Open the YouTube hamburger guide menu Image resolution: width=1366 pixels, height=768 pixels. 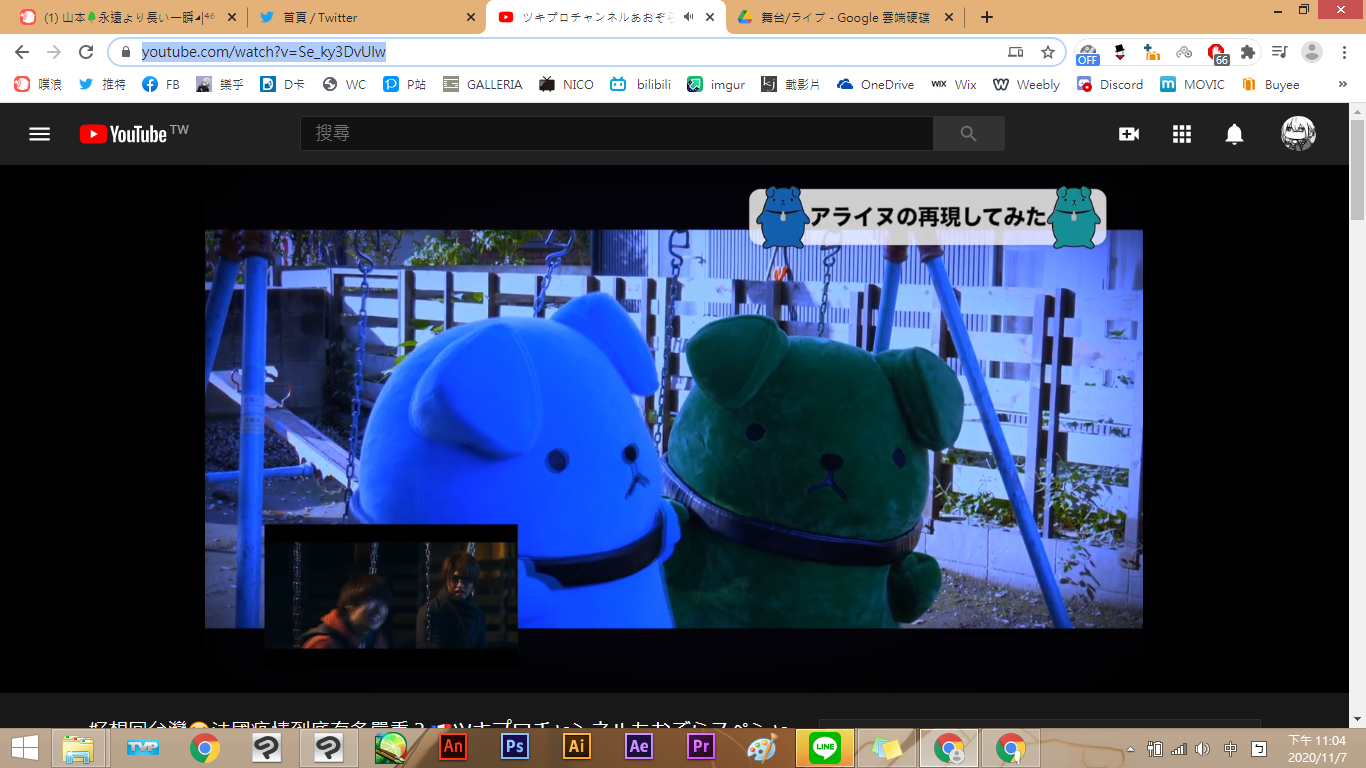39,134
